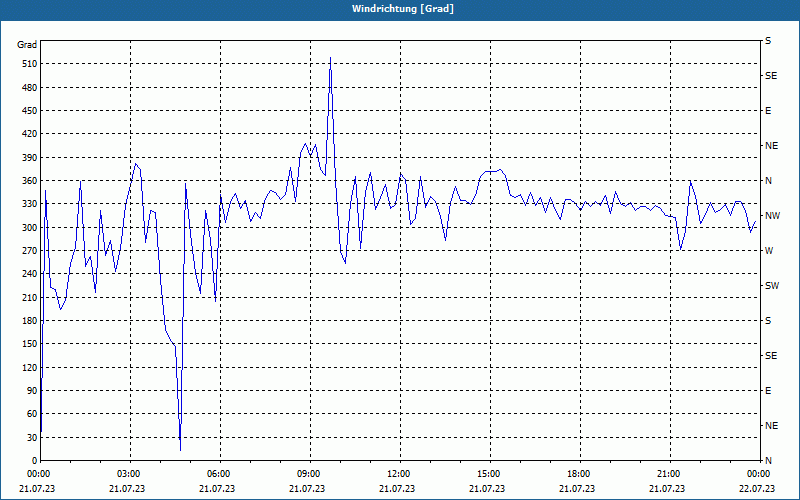Click the 90 y-axis tick label
The width and height of the screenshot is (800, 500).
pyautogui.click(x=32, y=391)
